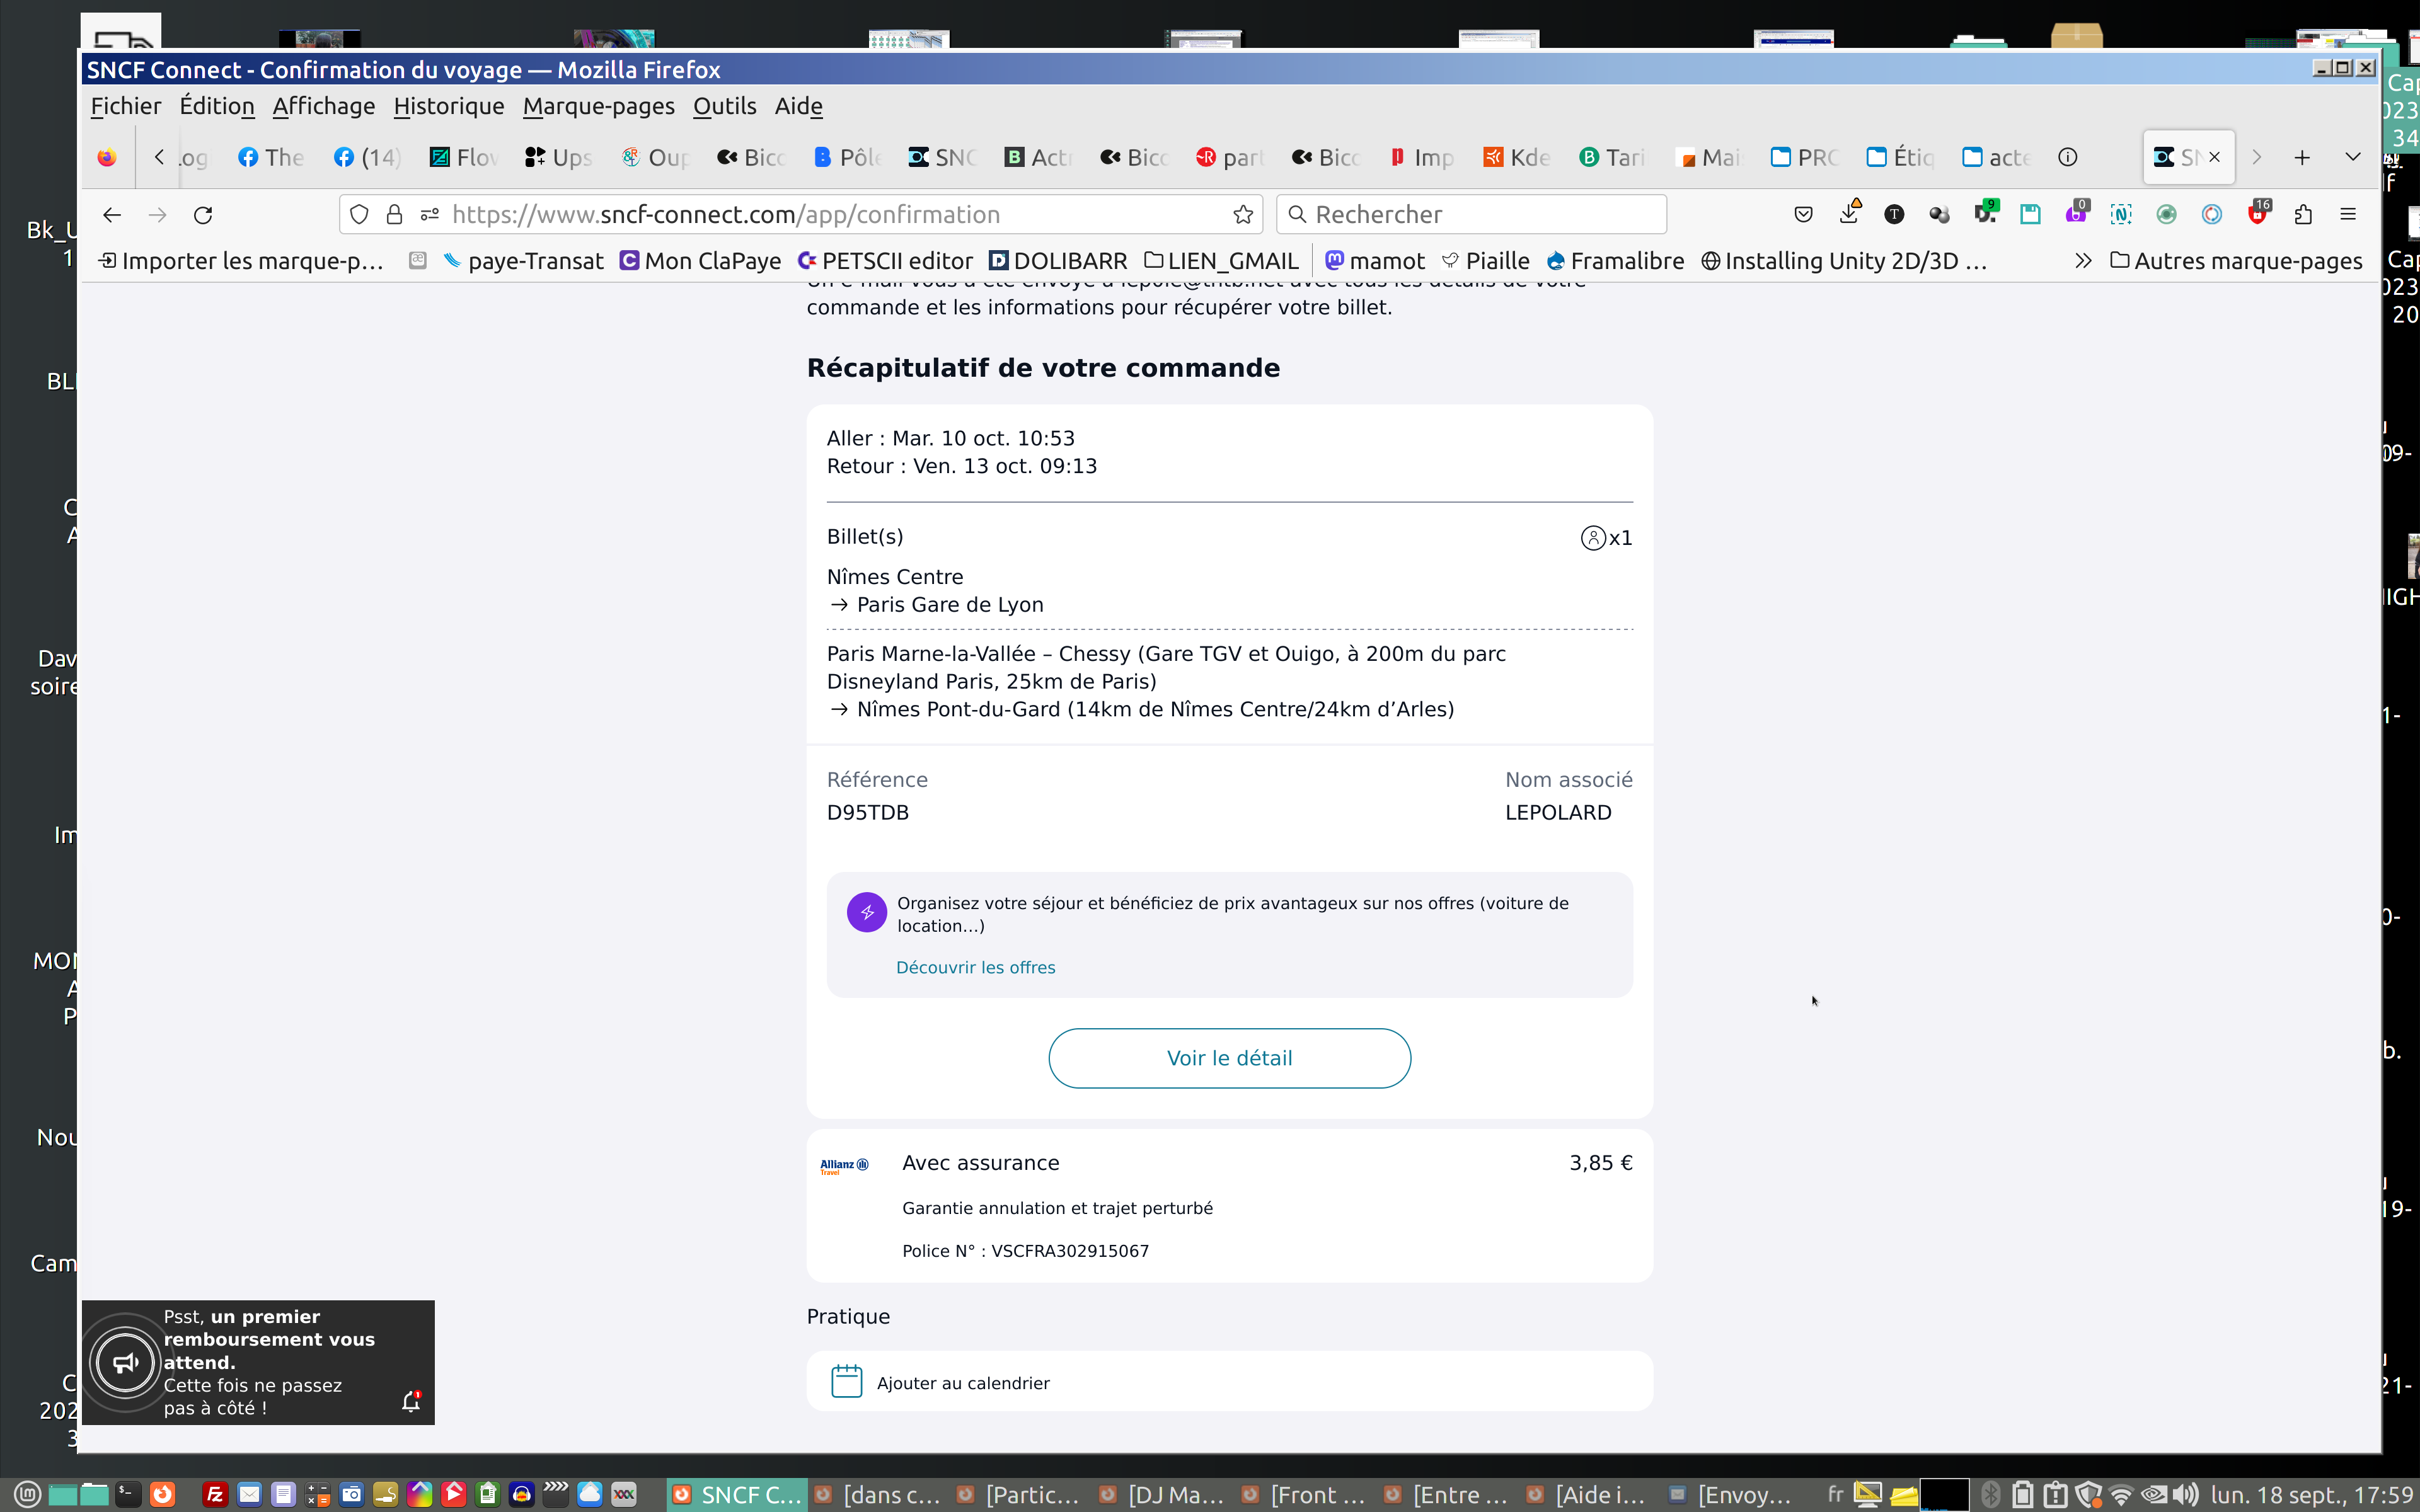
Task: Open the Historique menu
Action: (x=448, y=106)
